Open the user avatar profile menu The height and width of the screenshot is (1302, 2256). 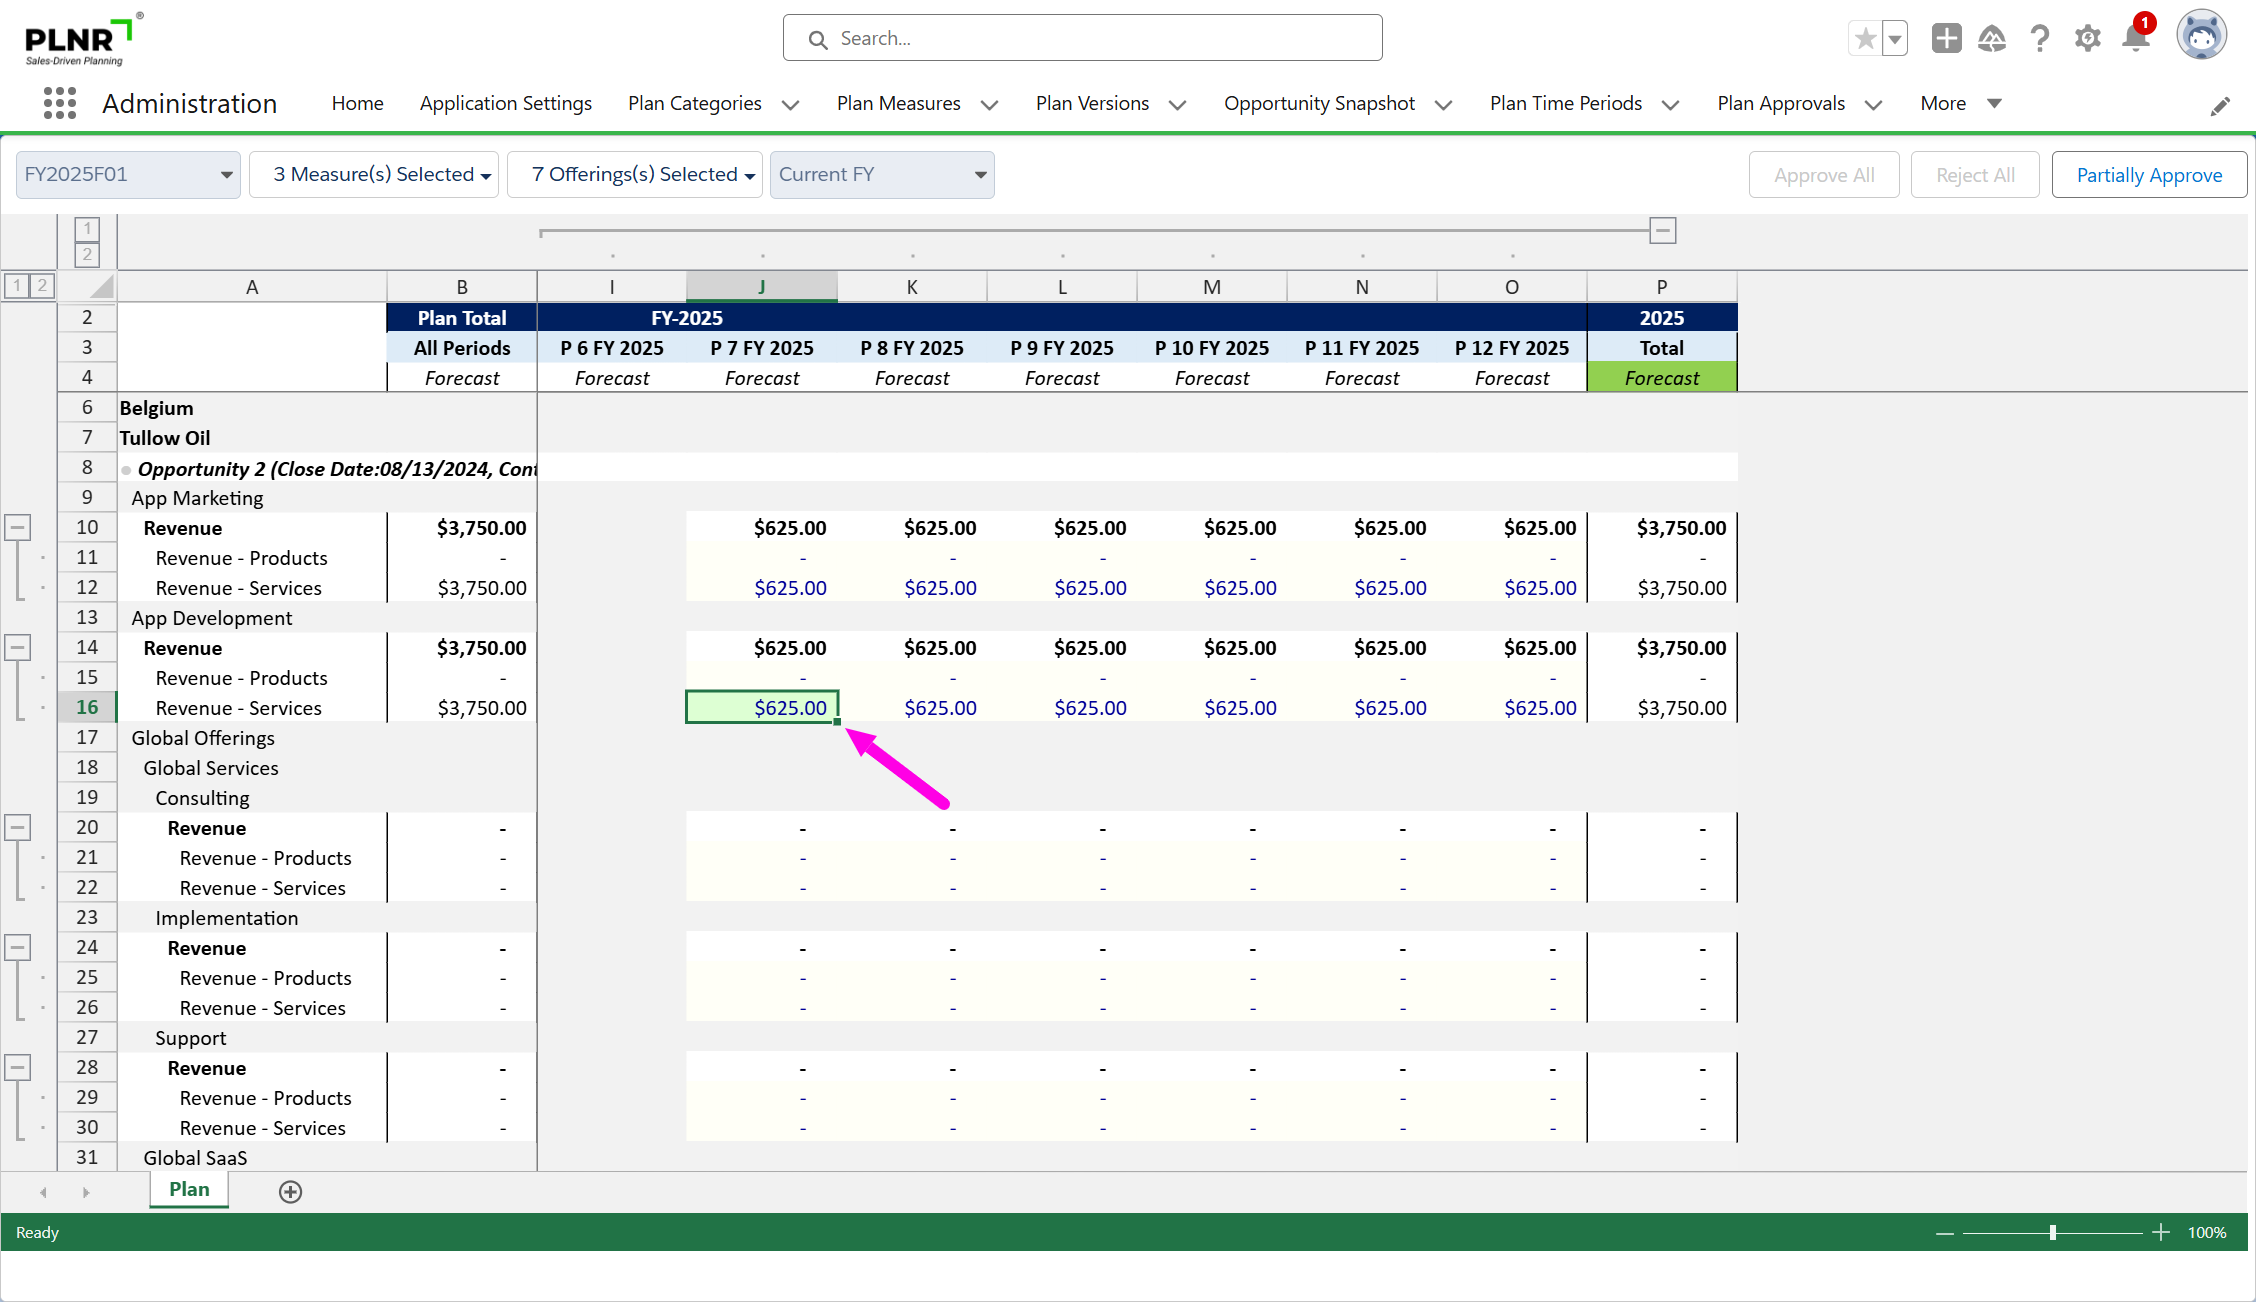click(2201, 37)
